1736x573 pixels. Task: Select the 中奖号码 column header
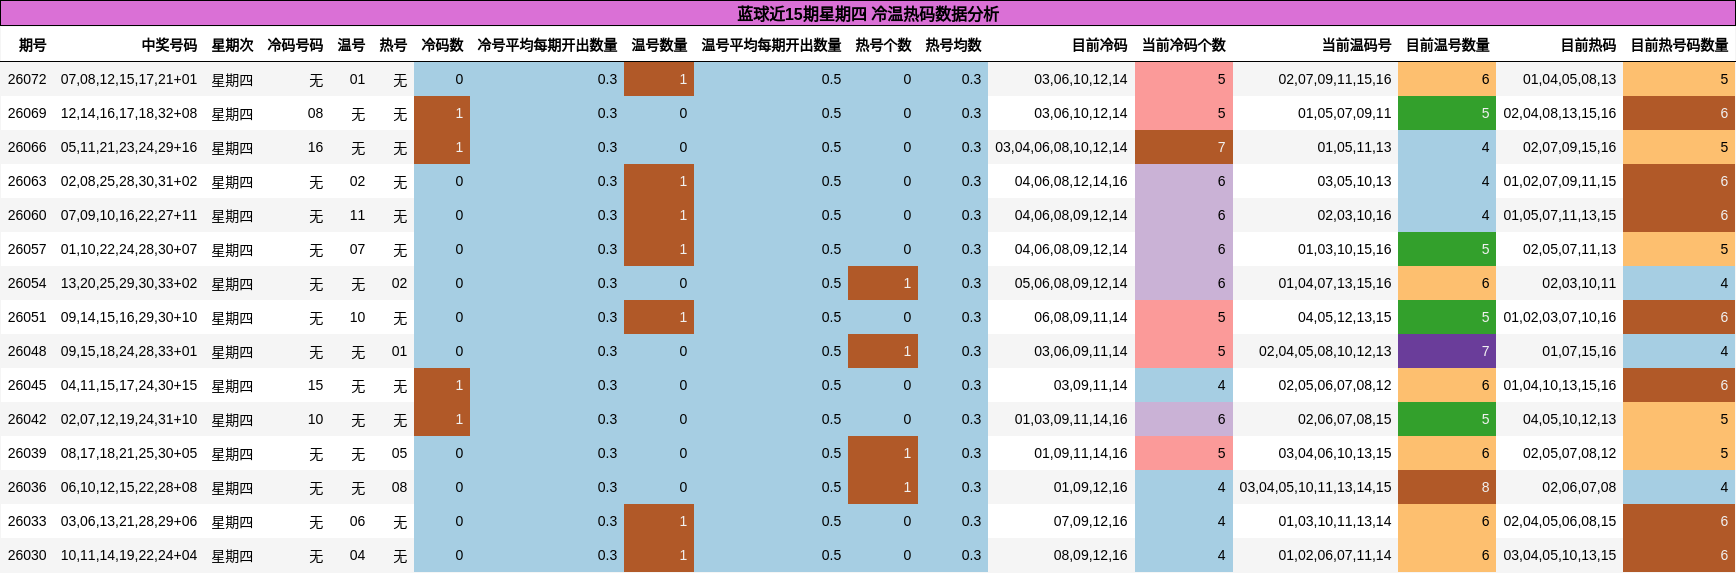click(169, 45)
